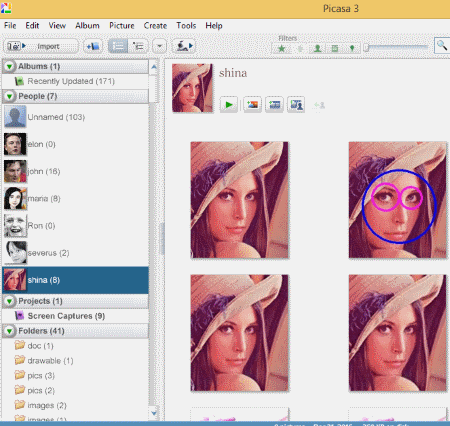Open the View menu

pos(57,26)
